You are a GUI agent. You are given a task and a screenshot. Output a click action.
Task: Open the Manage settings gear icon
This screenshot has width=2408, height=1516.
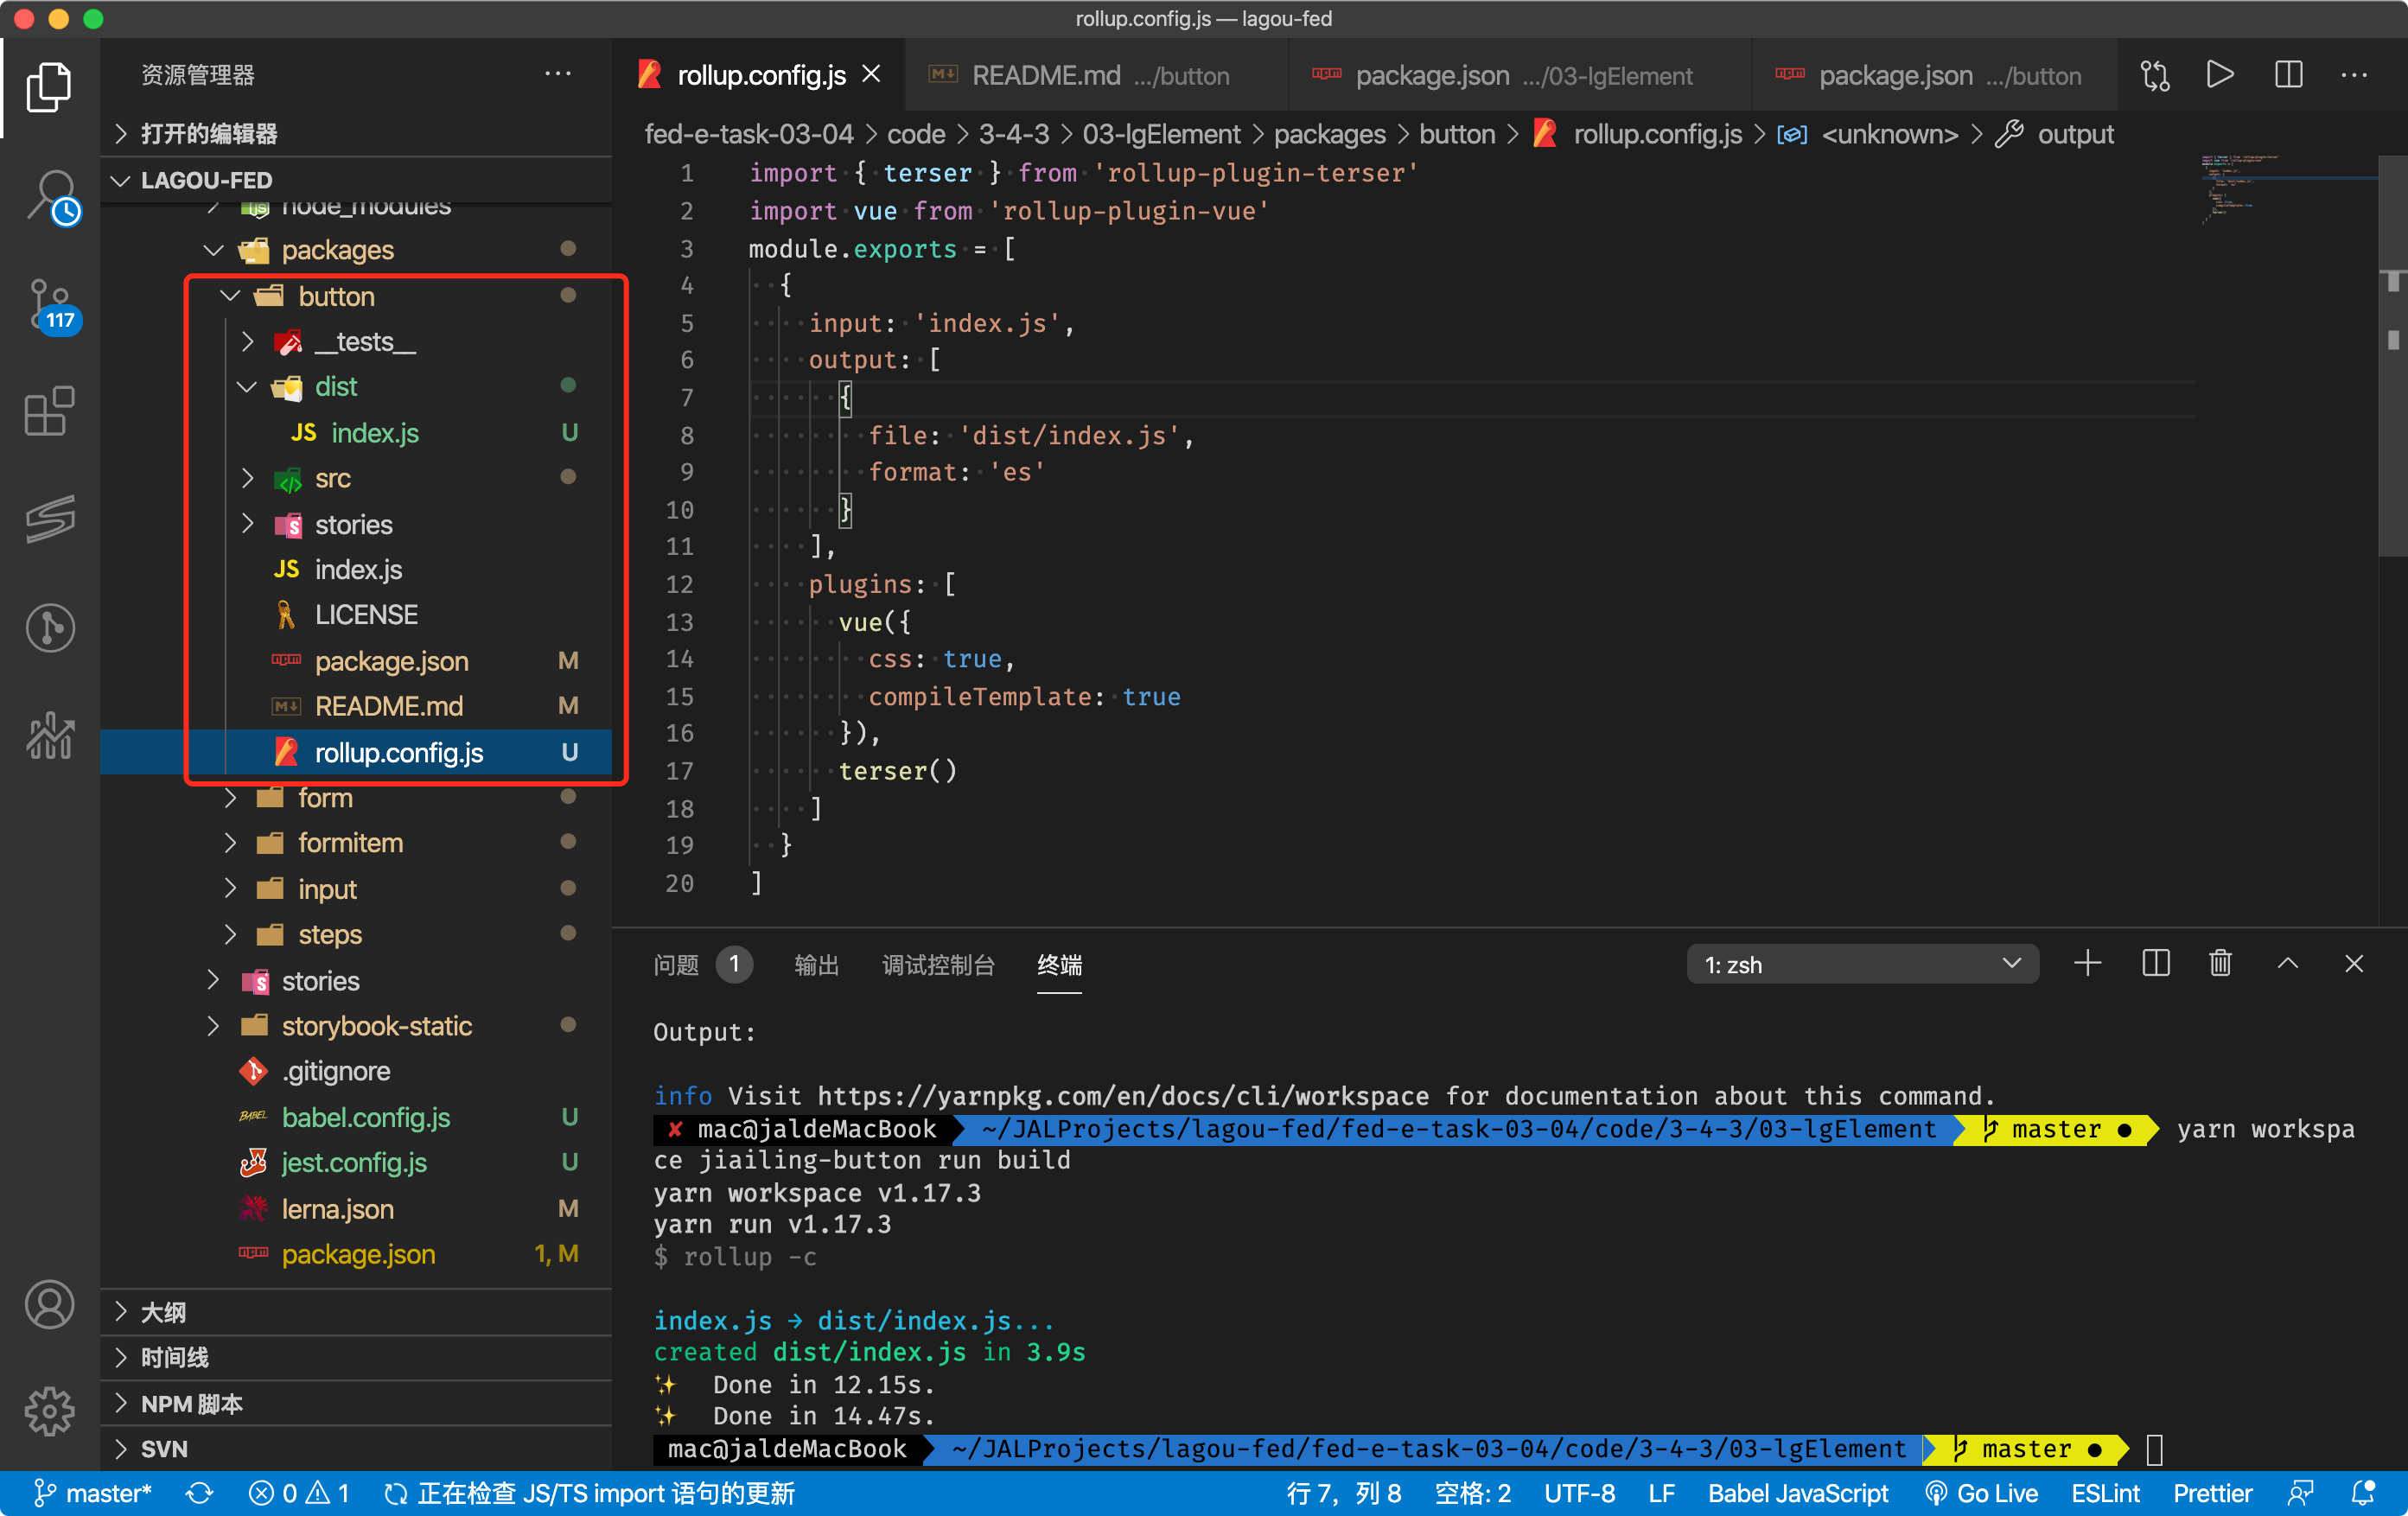(50, 1411)
